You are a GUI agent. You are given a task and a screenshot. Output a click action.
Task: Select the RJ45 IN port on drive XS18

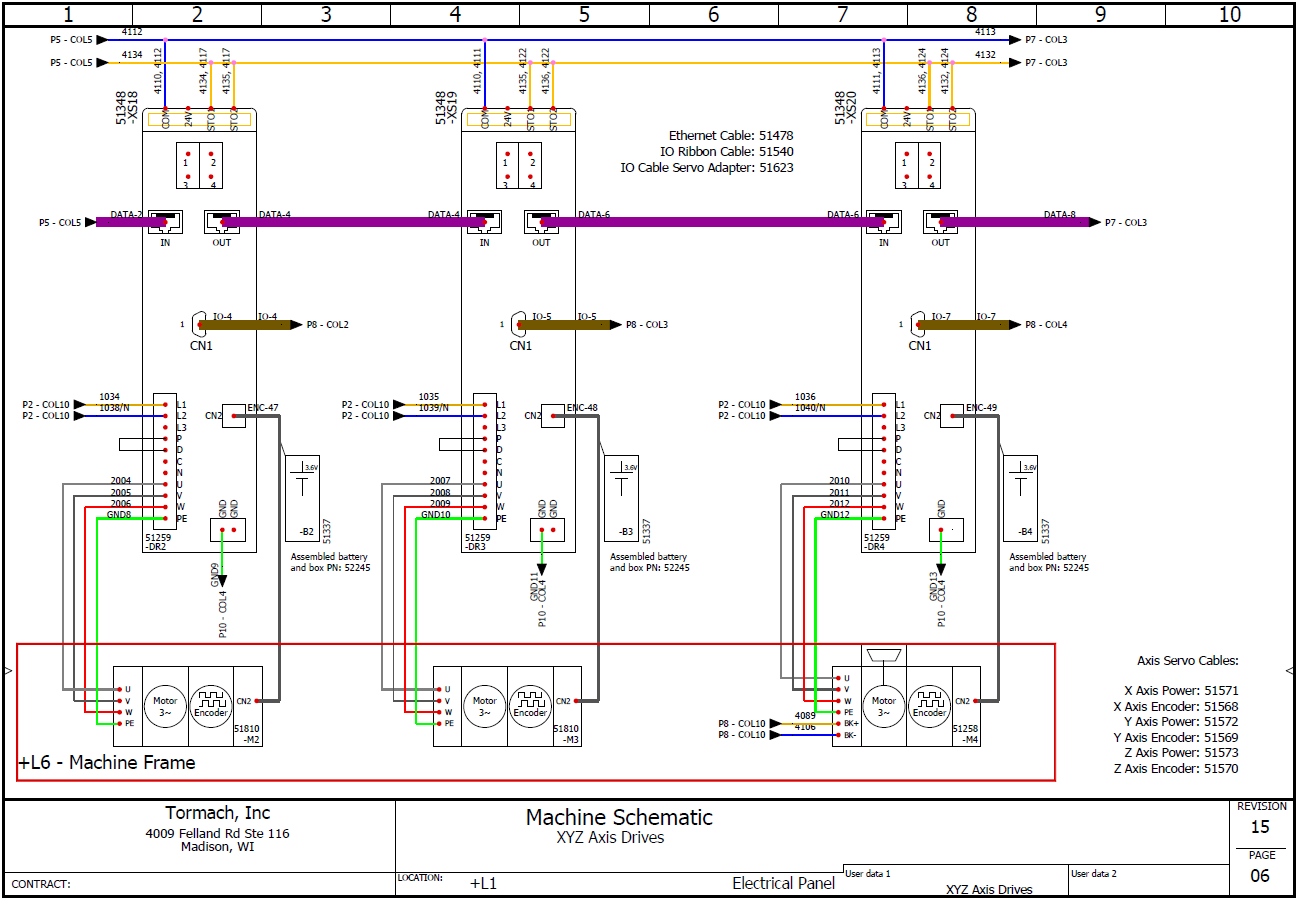[165, 222]
